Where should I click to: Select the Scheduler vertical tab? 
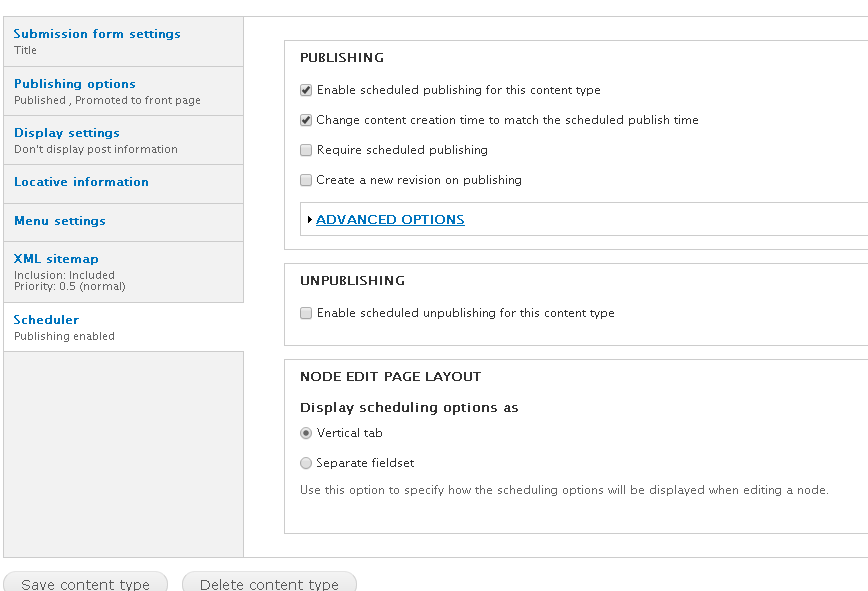123,327
